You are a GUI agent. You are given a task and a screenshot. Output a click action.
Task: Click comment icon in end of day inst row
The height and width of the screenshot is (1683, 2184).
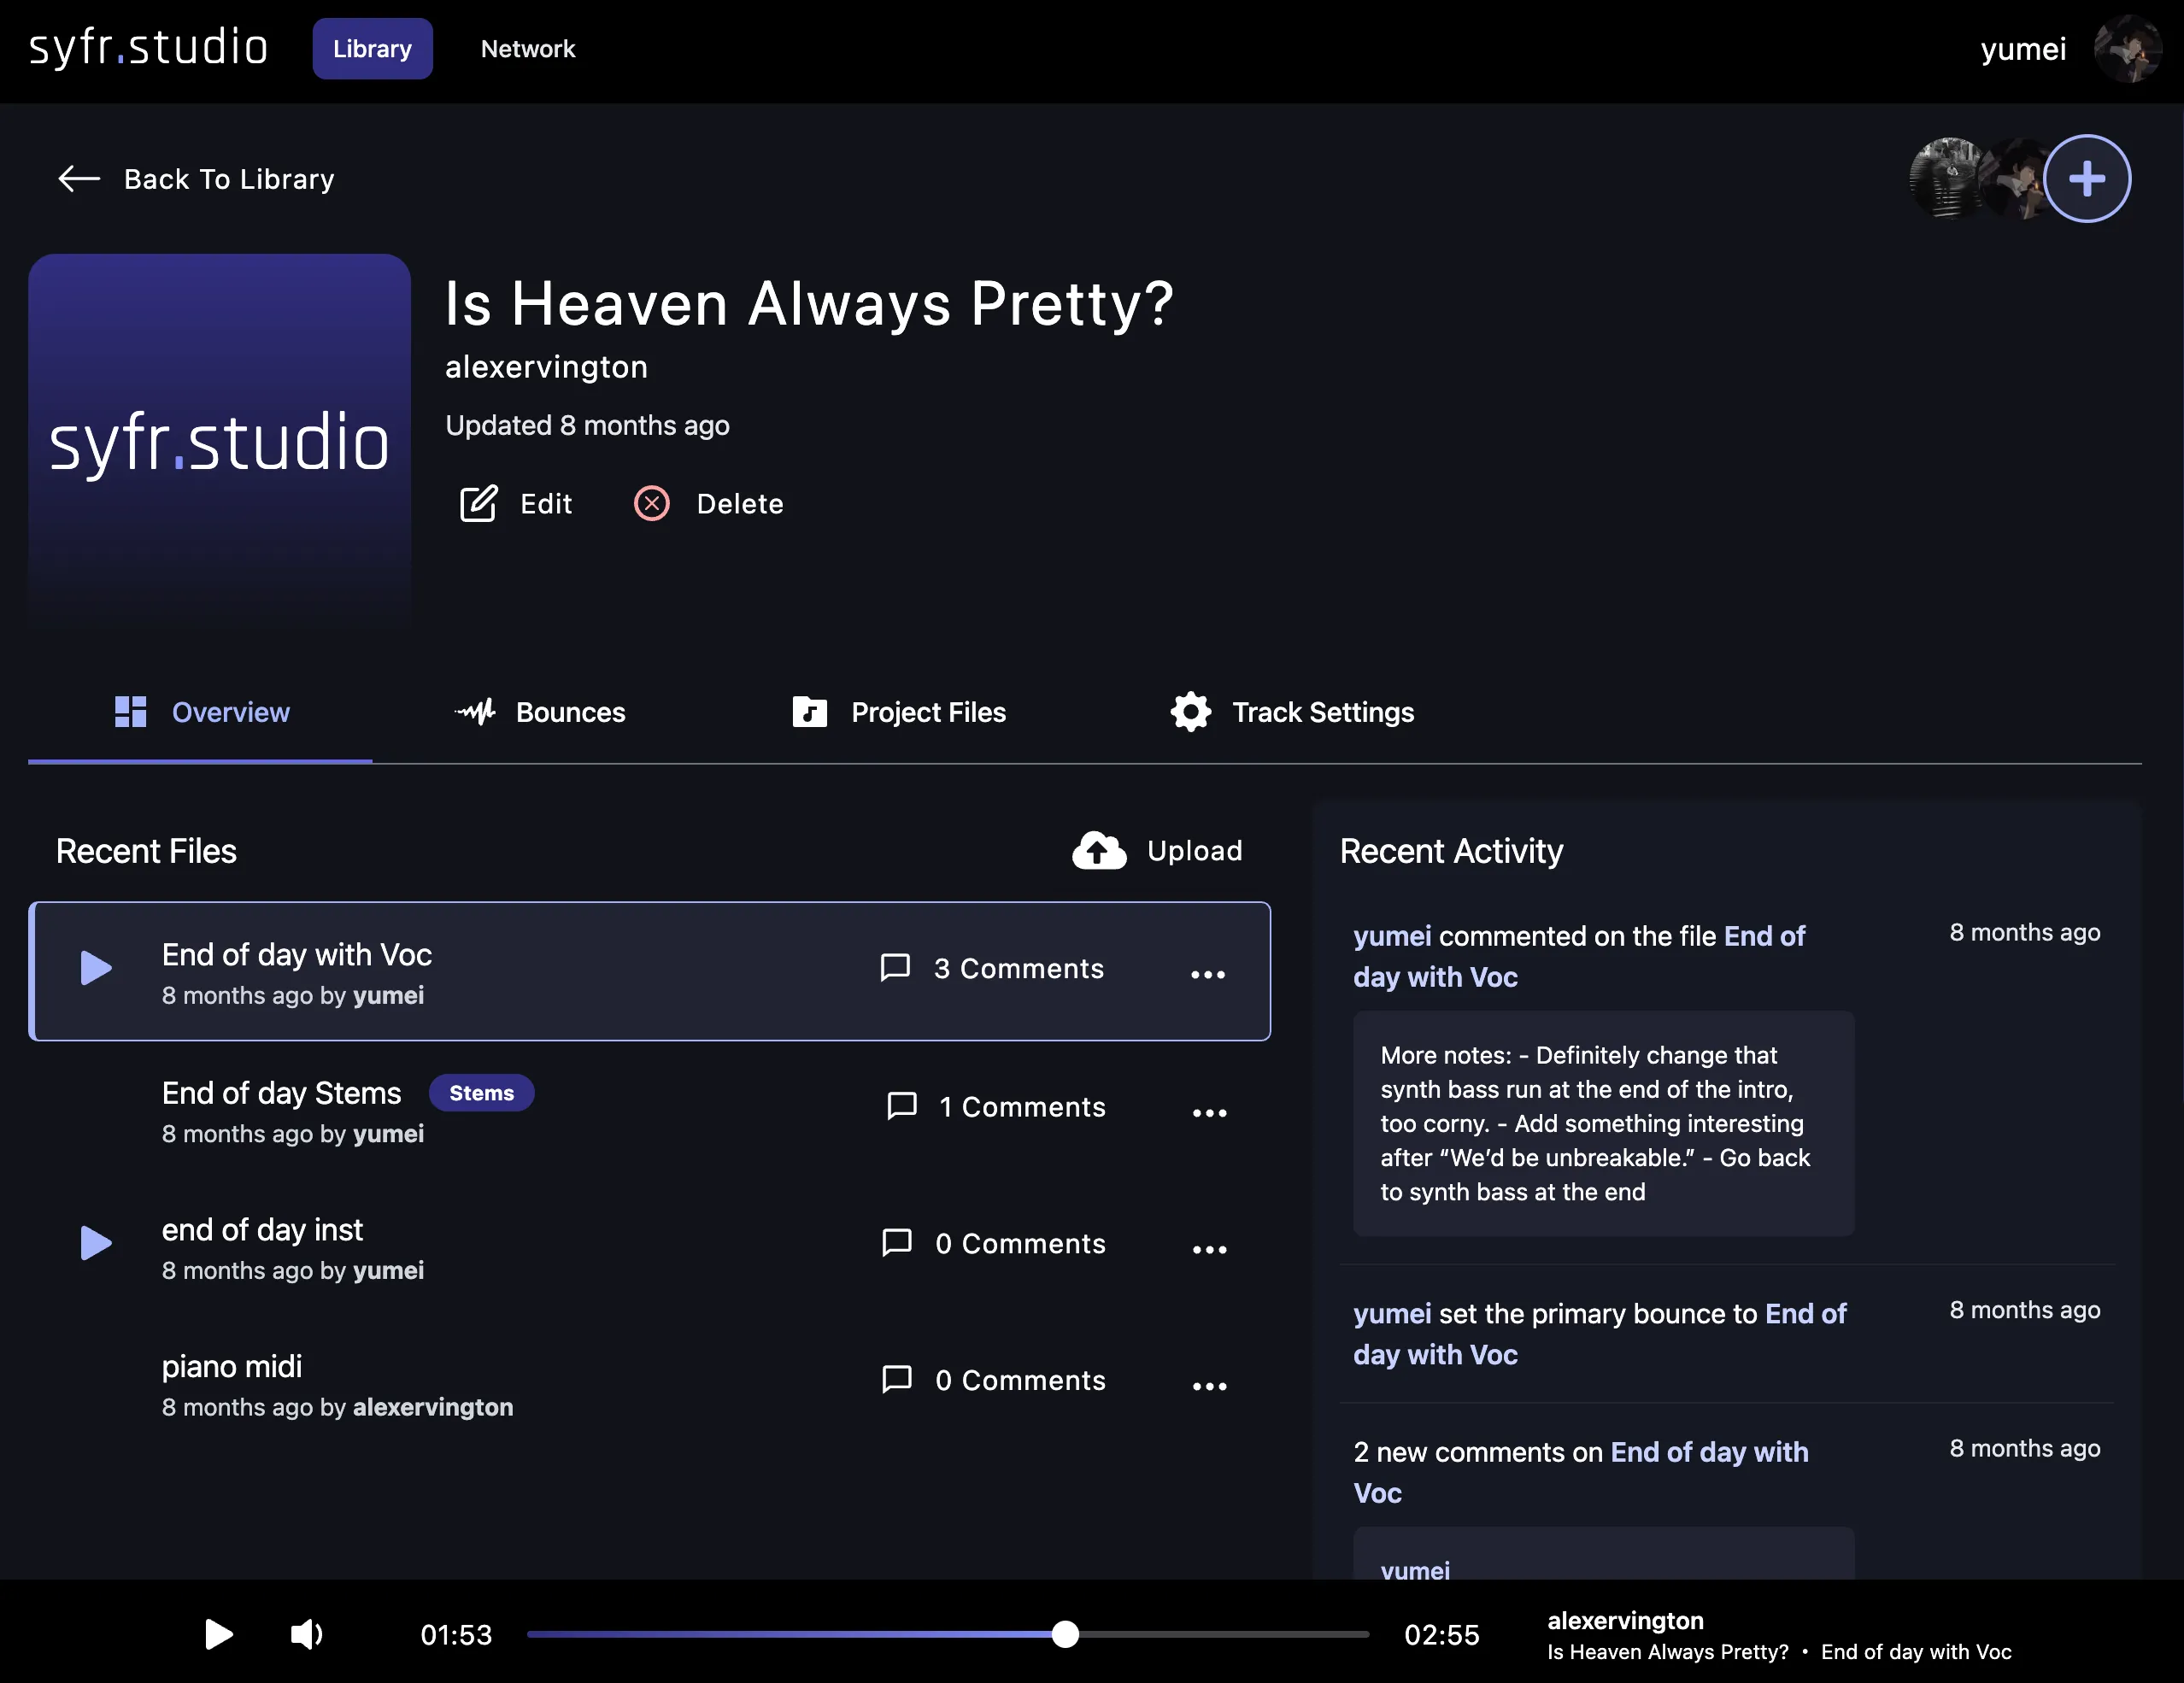pos(897,1242)
